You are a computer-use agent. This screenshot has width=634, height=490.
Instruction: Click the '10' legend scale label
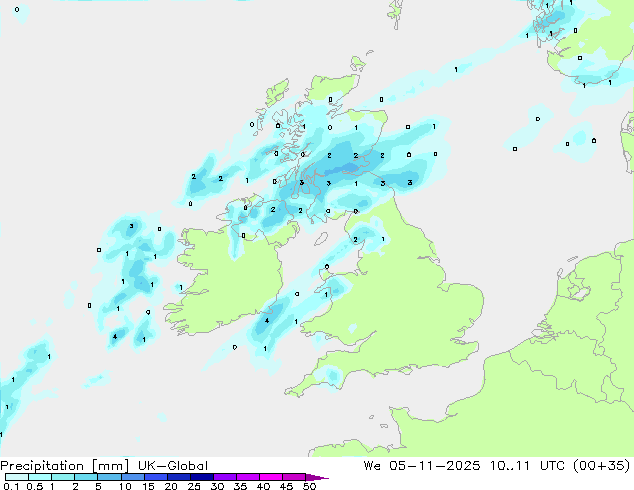coord(125,486)
